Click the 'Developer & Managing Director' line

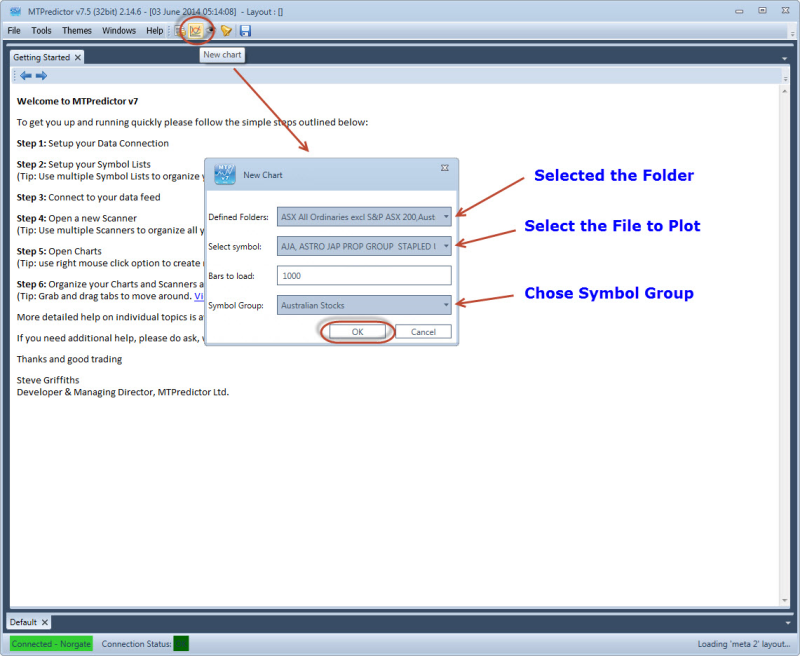[x=123, y=392]
